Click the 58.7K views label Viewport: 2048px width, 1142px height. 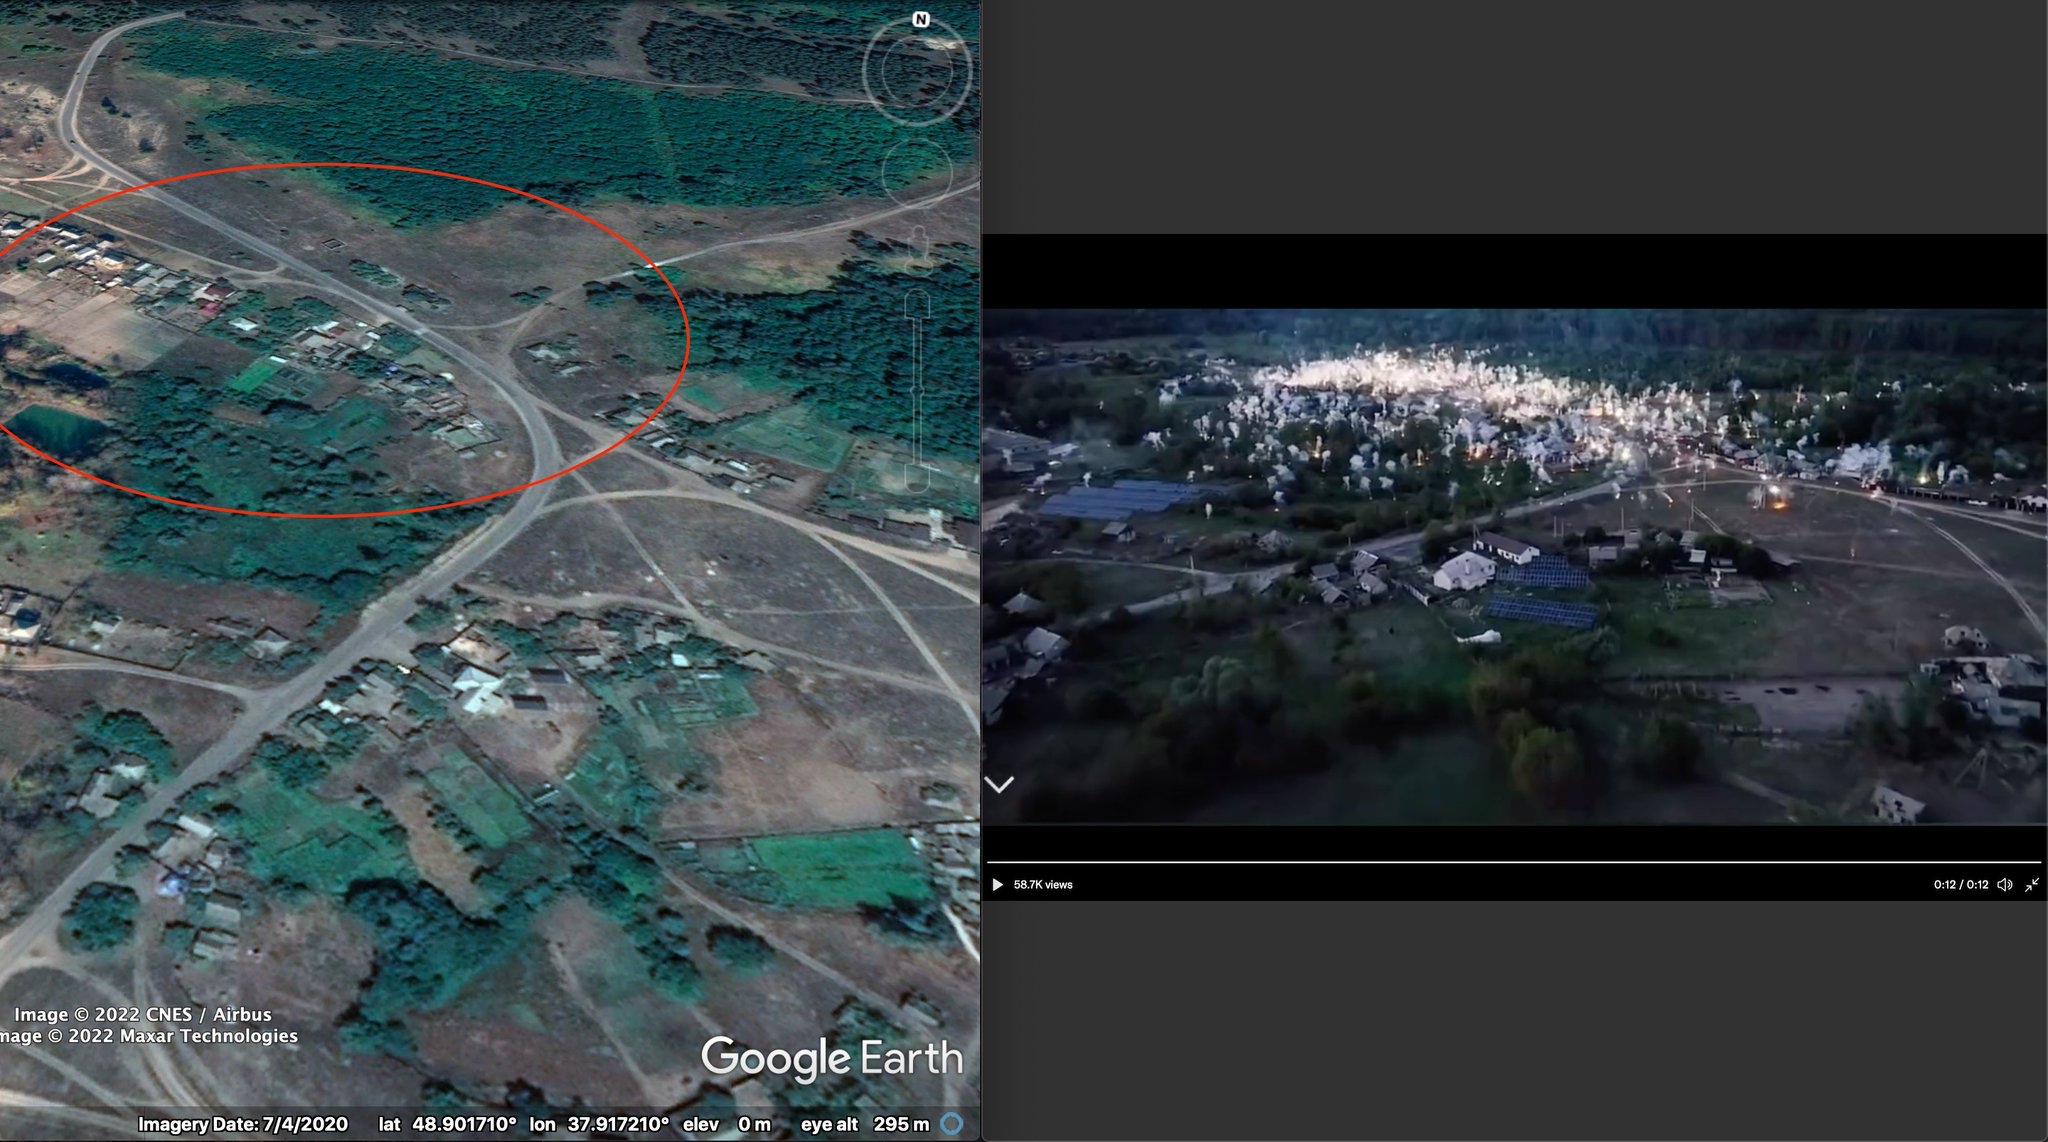[x=1043, y=885]
